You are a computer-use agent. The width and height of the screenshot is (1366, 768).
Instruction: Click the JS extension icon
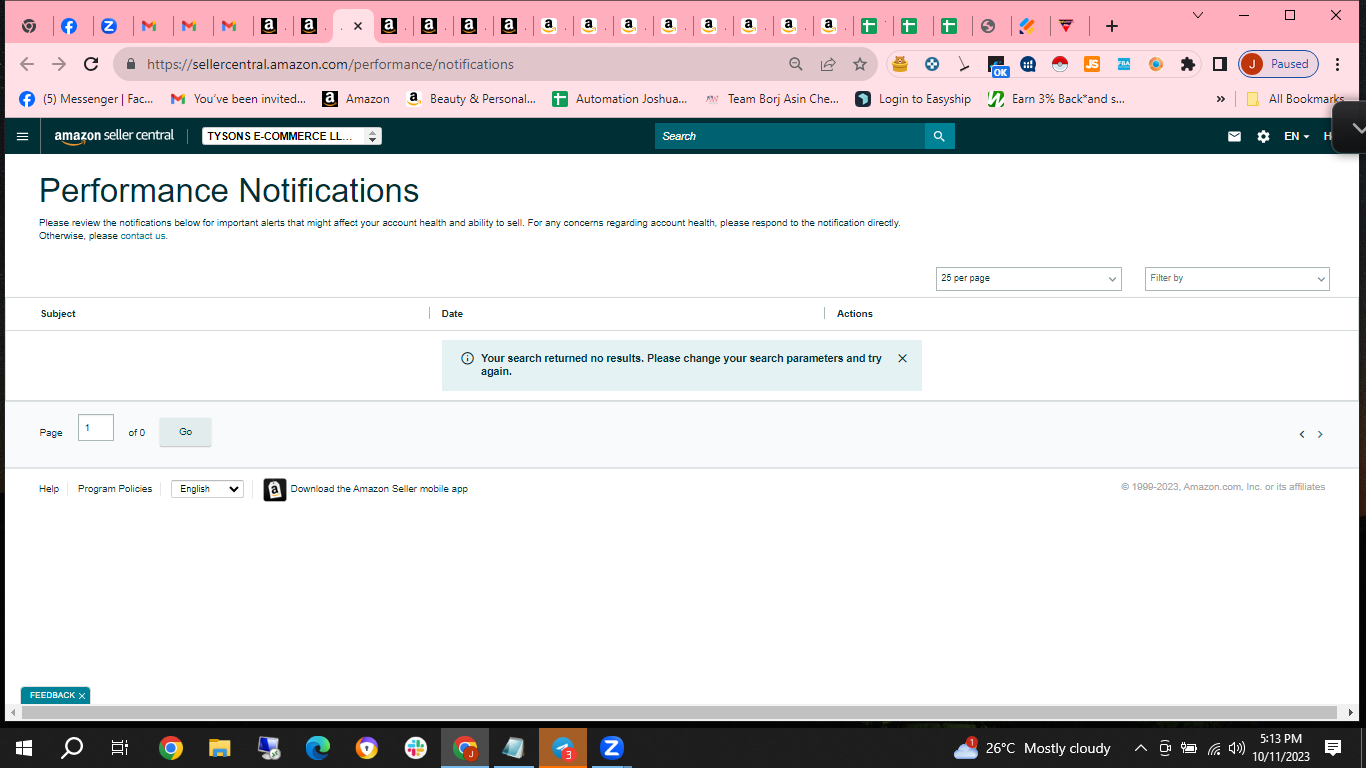[x=1092, y=64]
